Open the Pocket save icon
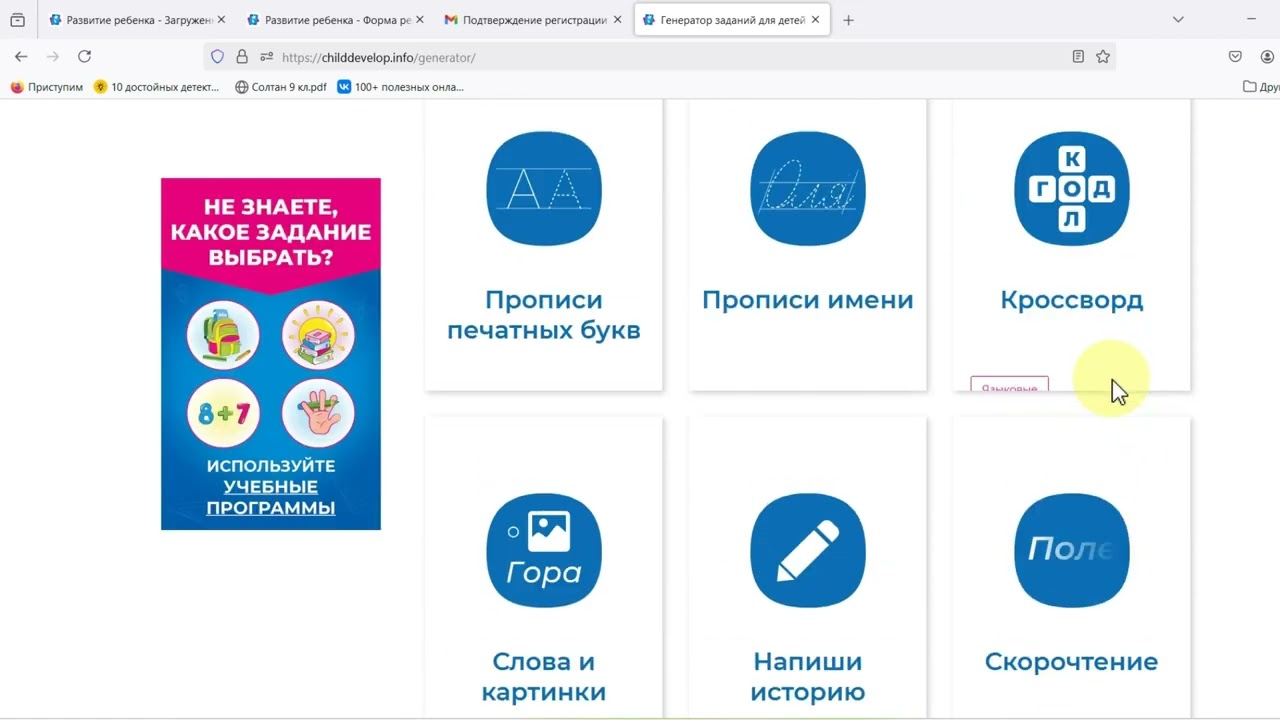Viewport: 1280px width, 720px height. [1235, 57]
